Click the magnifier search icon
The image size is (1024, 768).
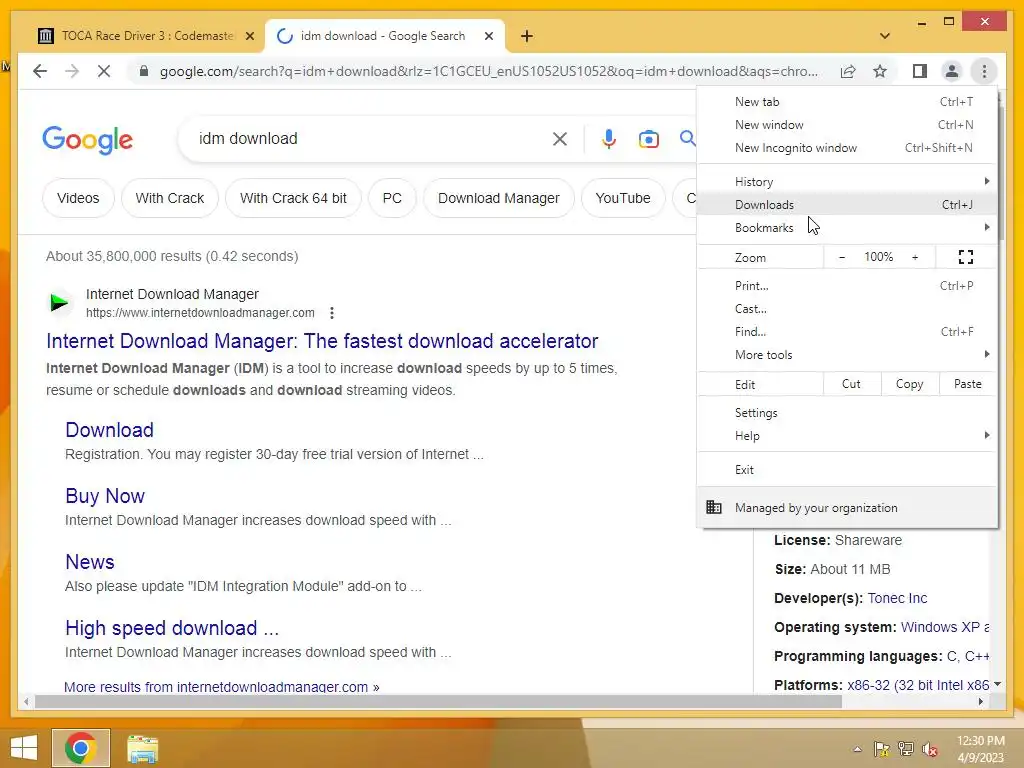[x=687, y=138]
